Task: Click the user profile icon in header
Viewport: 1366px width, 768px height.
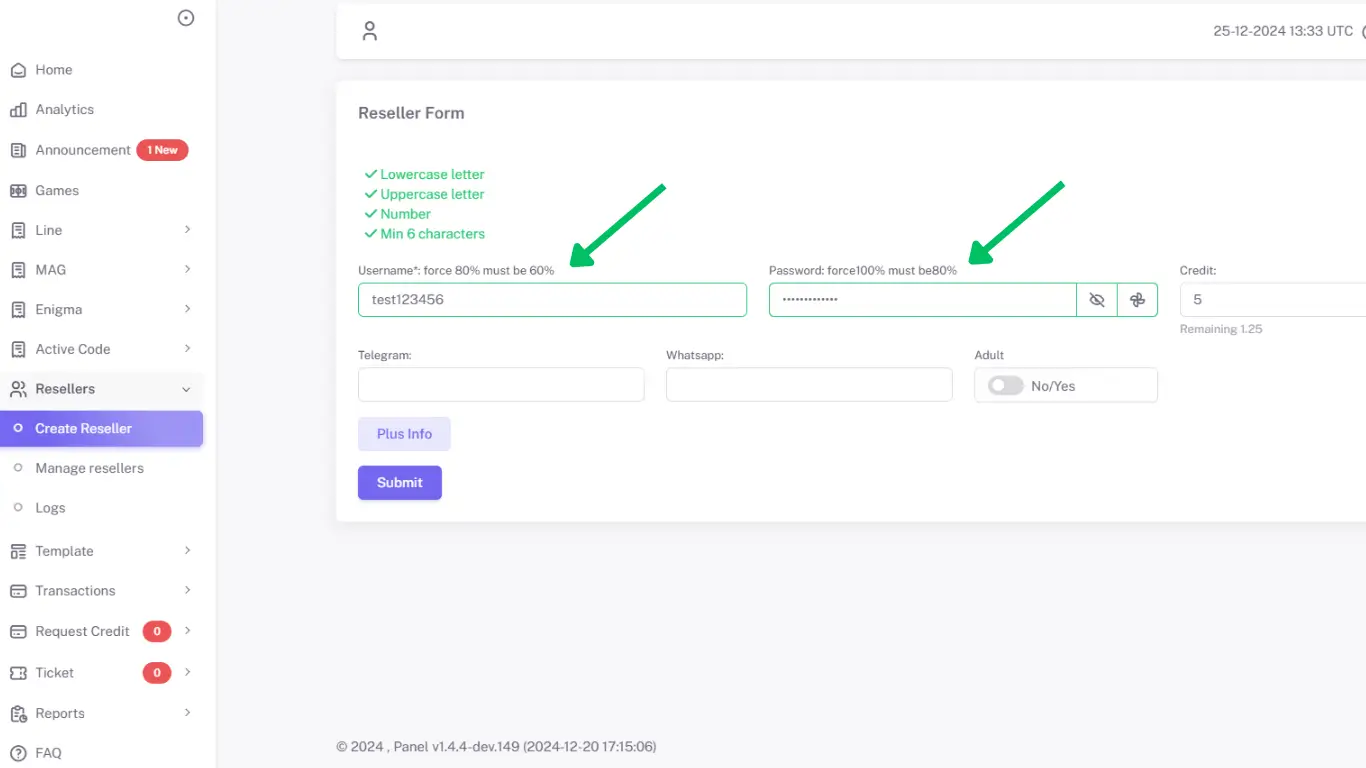Action: coord(370,31)
